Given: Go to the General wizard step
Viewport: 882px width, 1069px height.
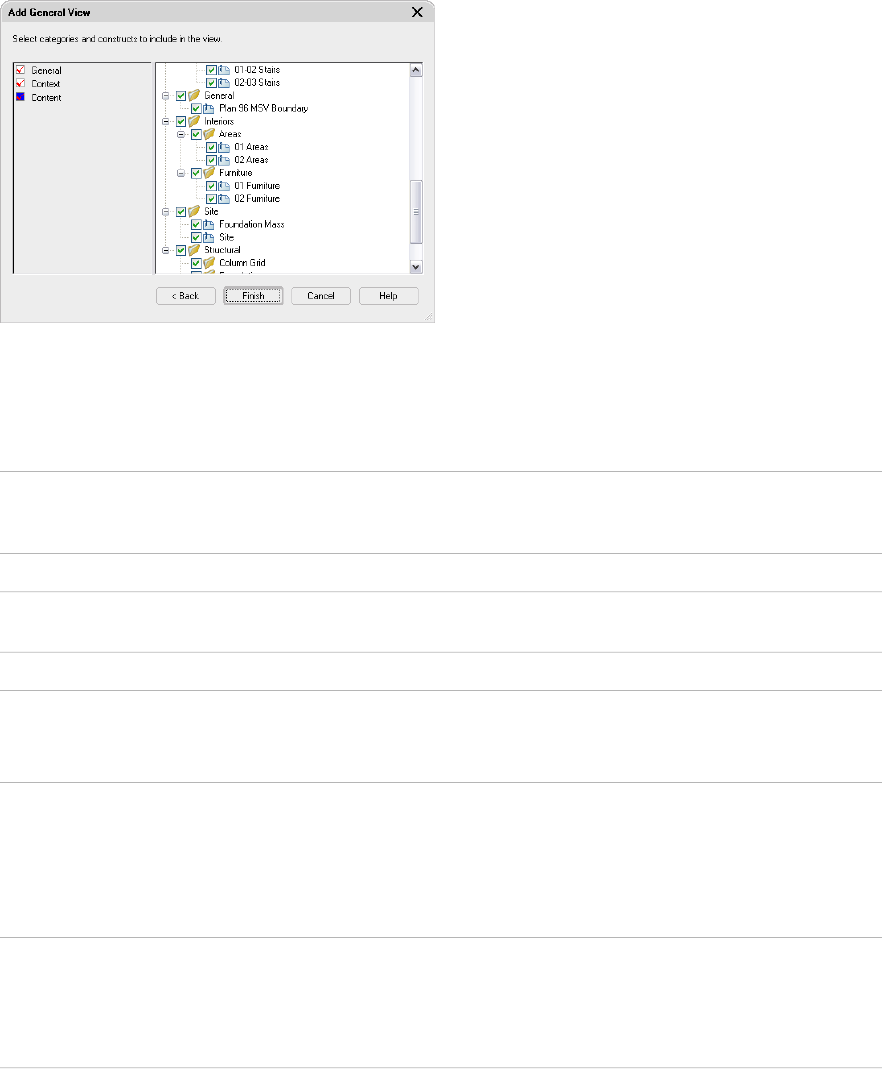Looking at the screenshot, I should pyautogui.click(x=46, y=70).
